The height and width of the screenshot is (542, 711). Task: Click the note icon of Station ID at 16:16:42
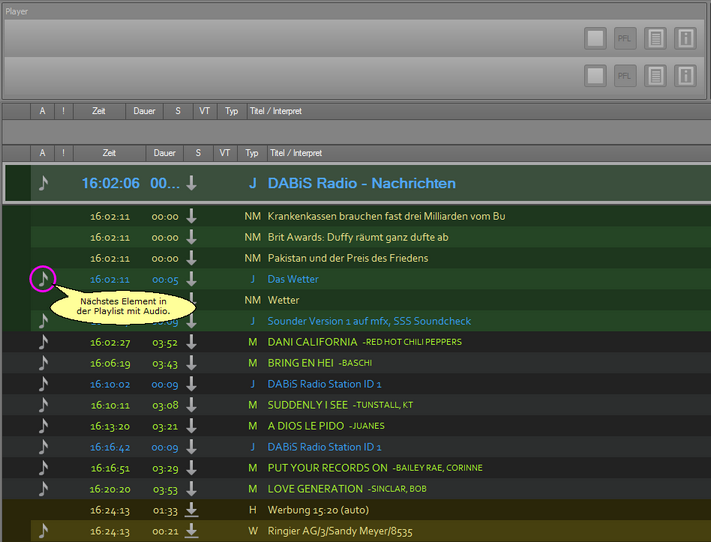[43, 447]
